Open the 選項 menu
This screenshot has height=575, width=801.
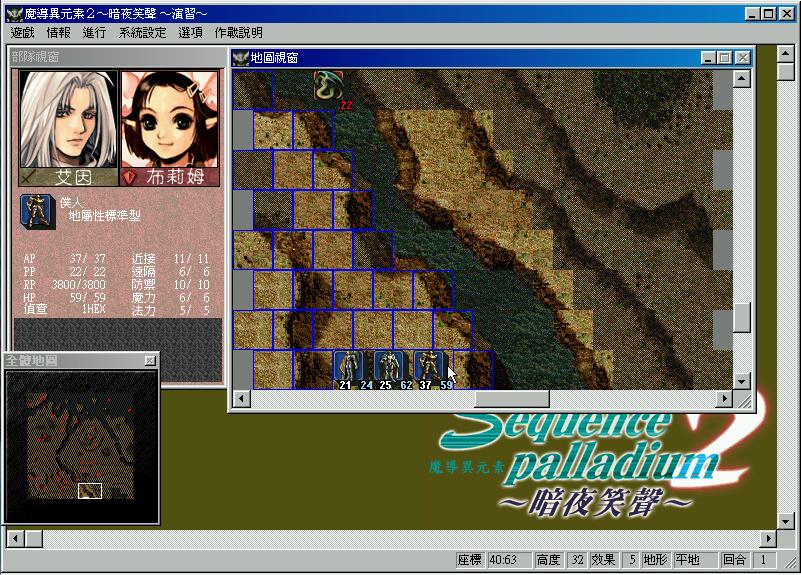click(191, 33)
